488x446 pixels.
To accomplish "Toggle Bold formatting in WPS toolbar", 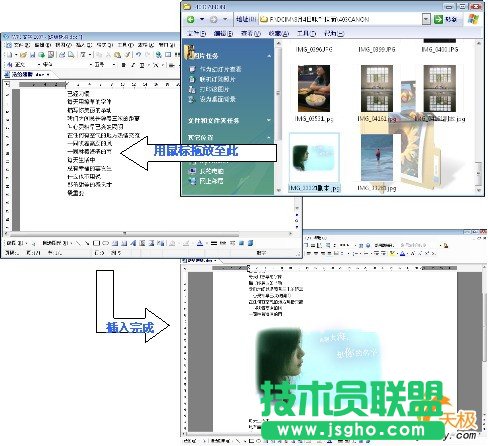I will pyautogui.click(x=124, y=65).
